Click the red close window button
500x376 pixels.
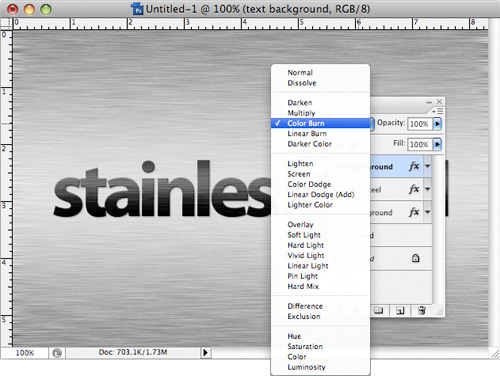(13, 9)
